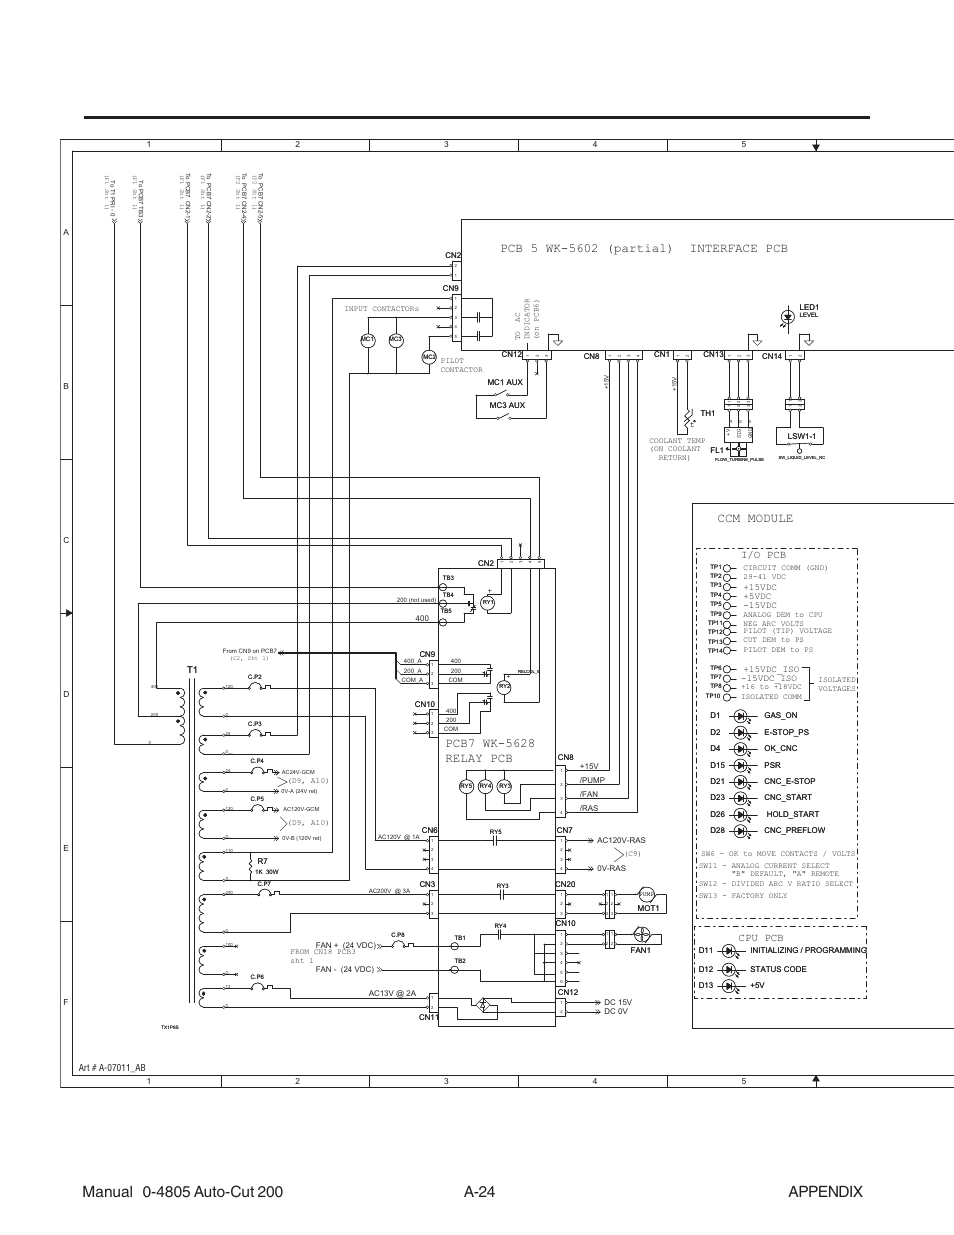
Task: Click the CN20 connector label
Action: [565, 885]
